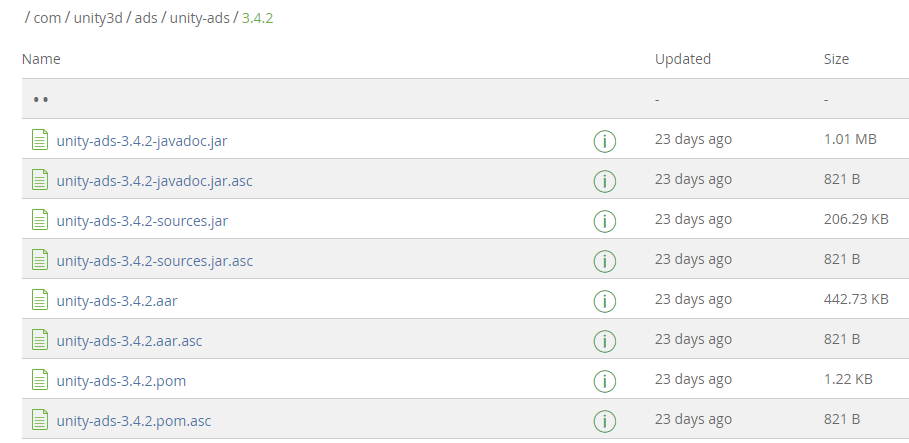Open unity-ads-3.4.2.aar file link
The image size is (909, 443).
click(x=117, y=301)
